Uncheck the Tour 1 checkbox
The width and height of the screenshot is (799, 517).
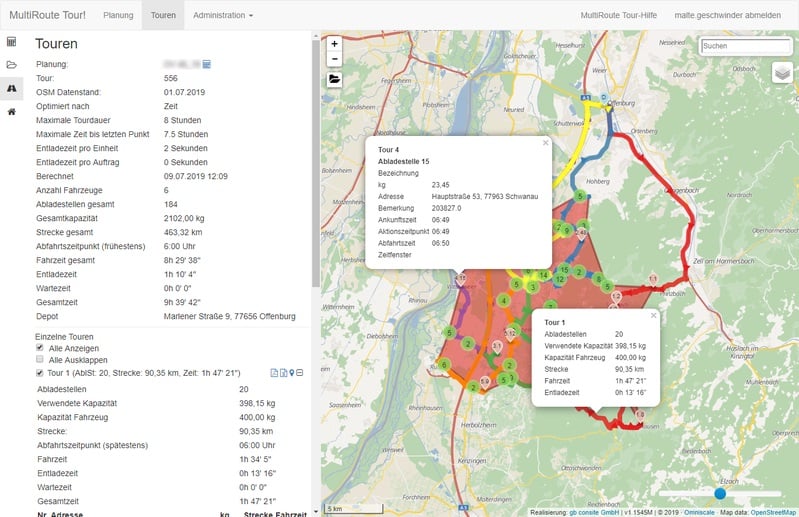[39, 373]
